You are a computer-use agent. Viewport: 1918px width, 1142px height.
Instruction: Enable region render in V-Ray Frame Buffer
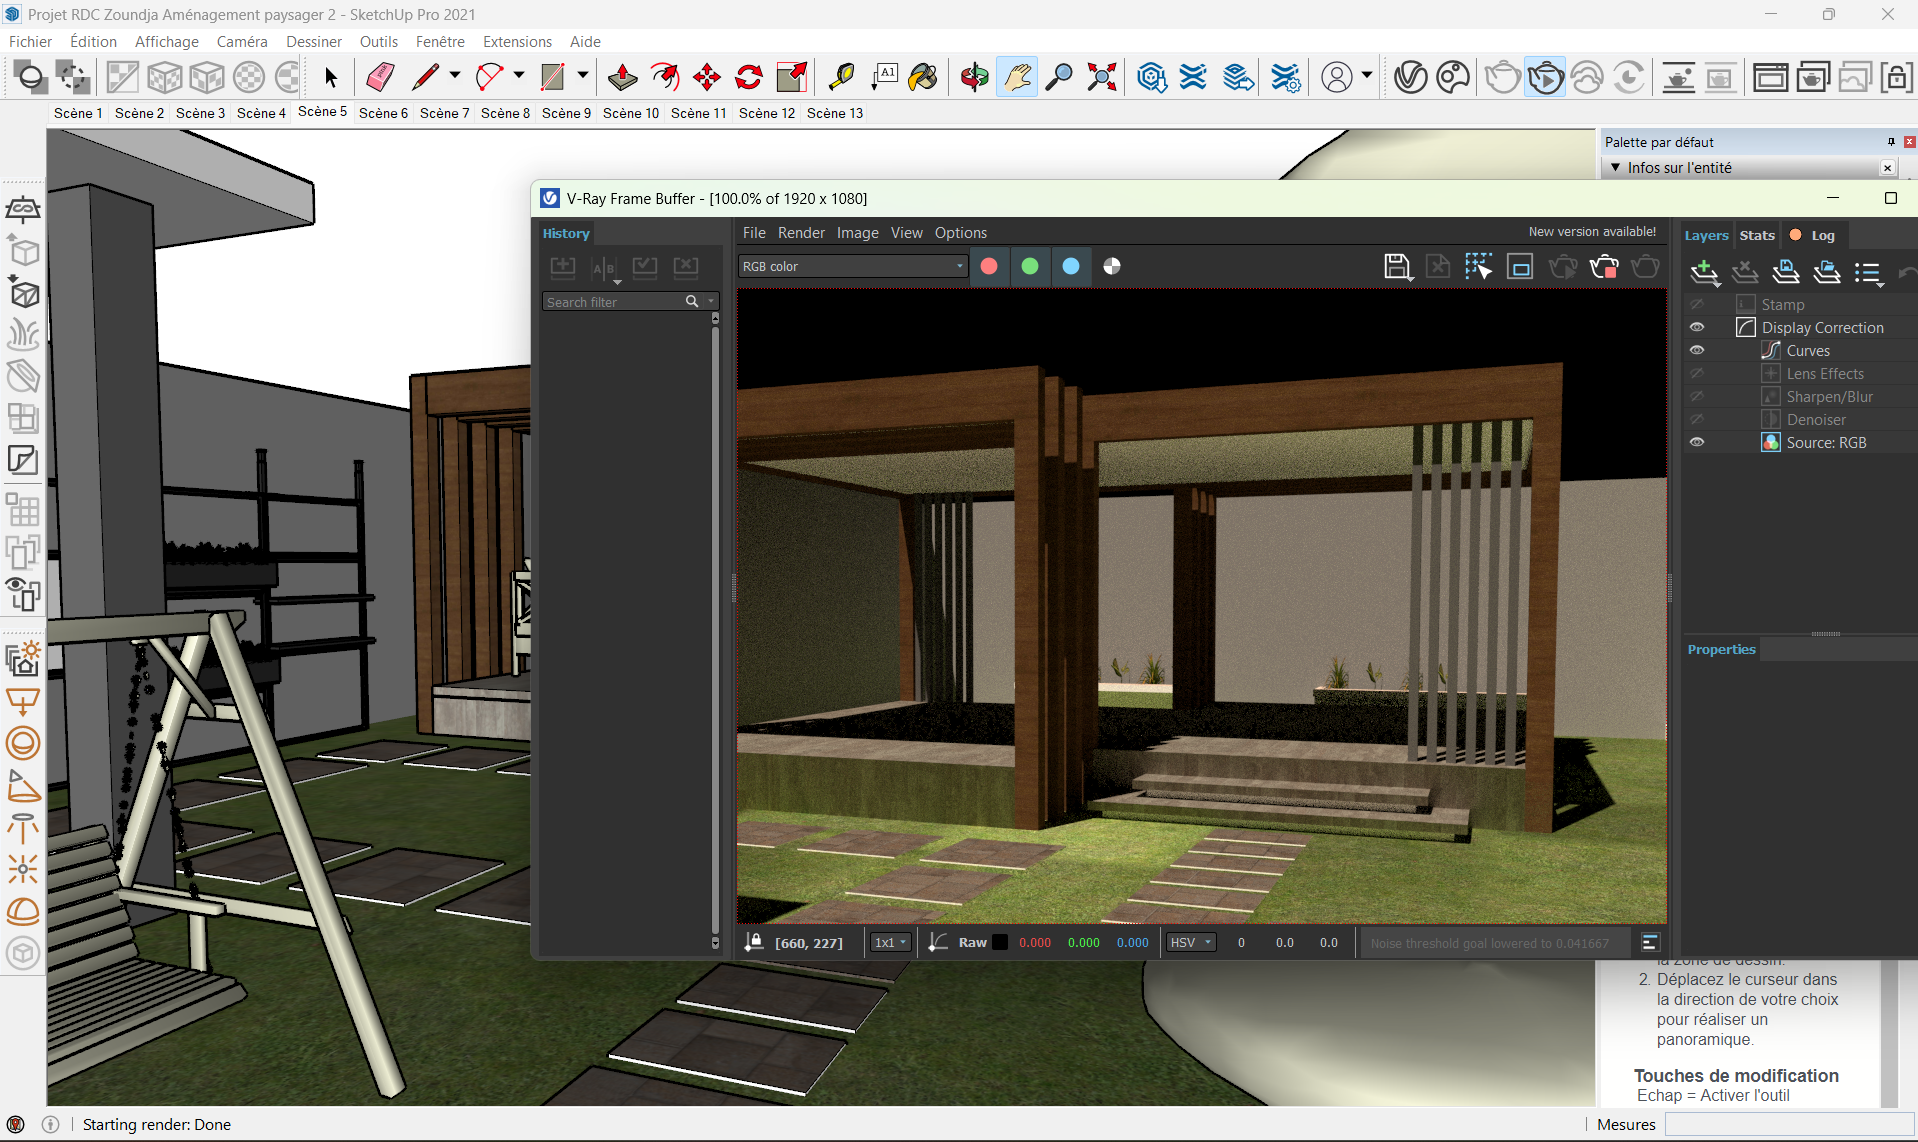pyautogui.click(x=1520, y=266)
